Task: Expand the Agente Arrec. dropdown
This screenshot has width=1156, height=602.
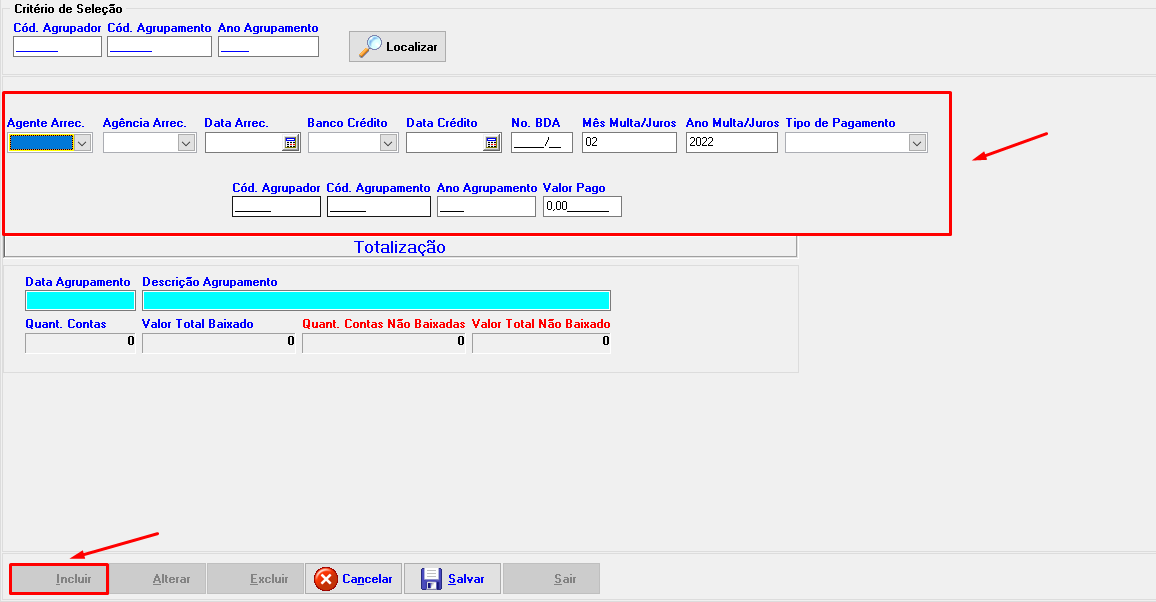Action: coord(83,143)
